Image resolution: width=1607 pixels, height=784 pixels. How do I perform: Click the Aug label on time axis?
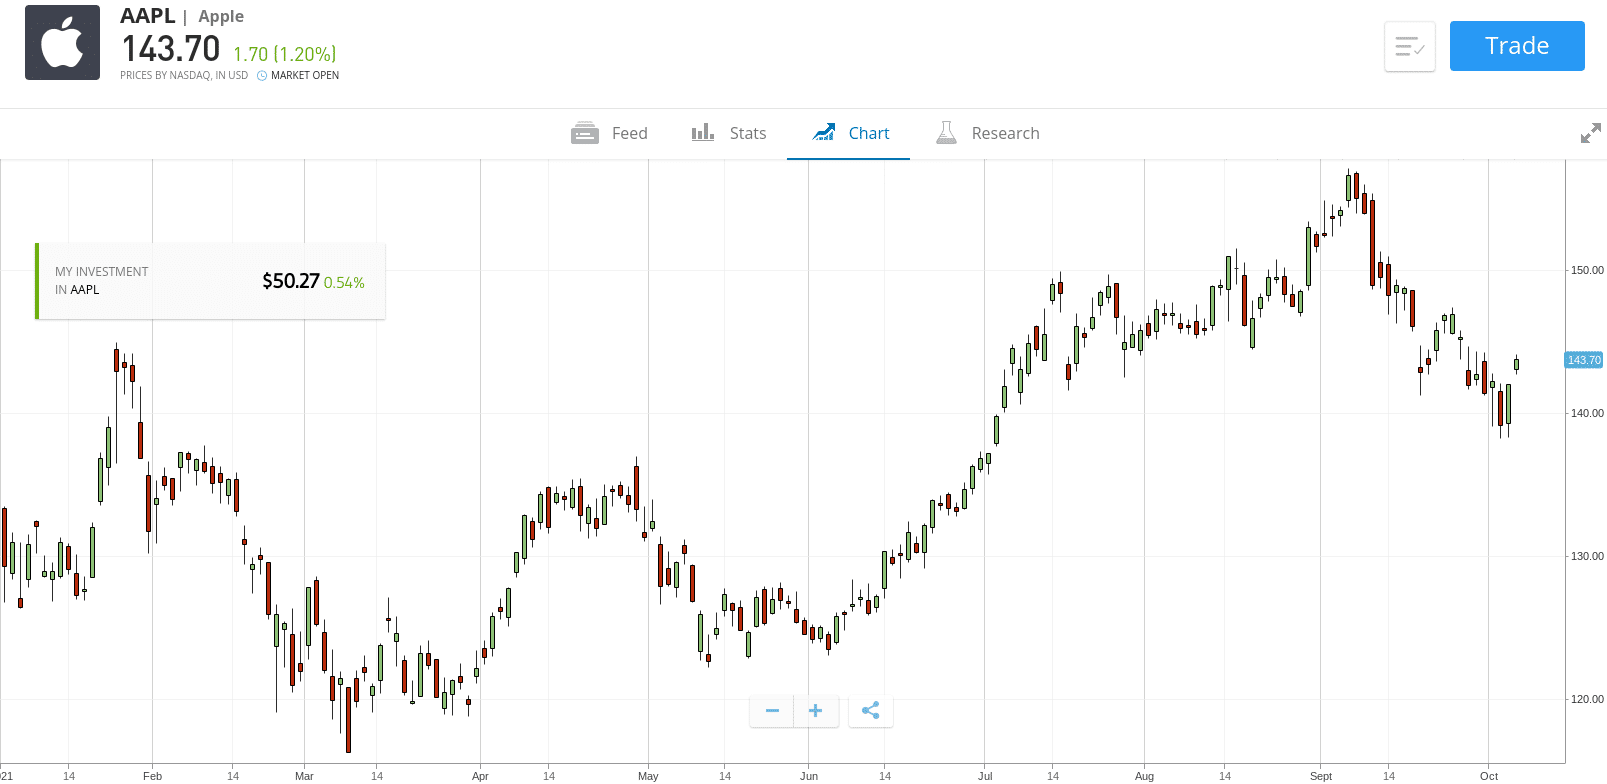[1144, 776]
